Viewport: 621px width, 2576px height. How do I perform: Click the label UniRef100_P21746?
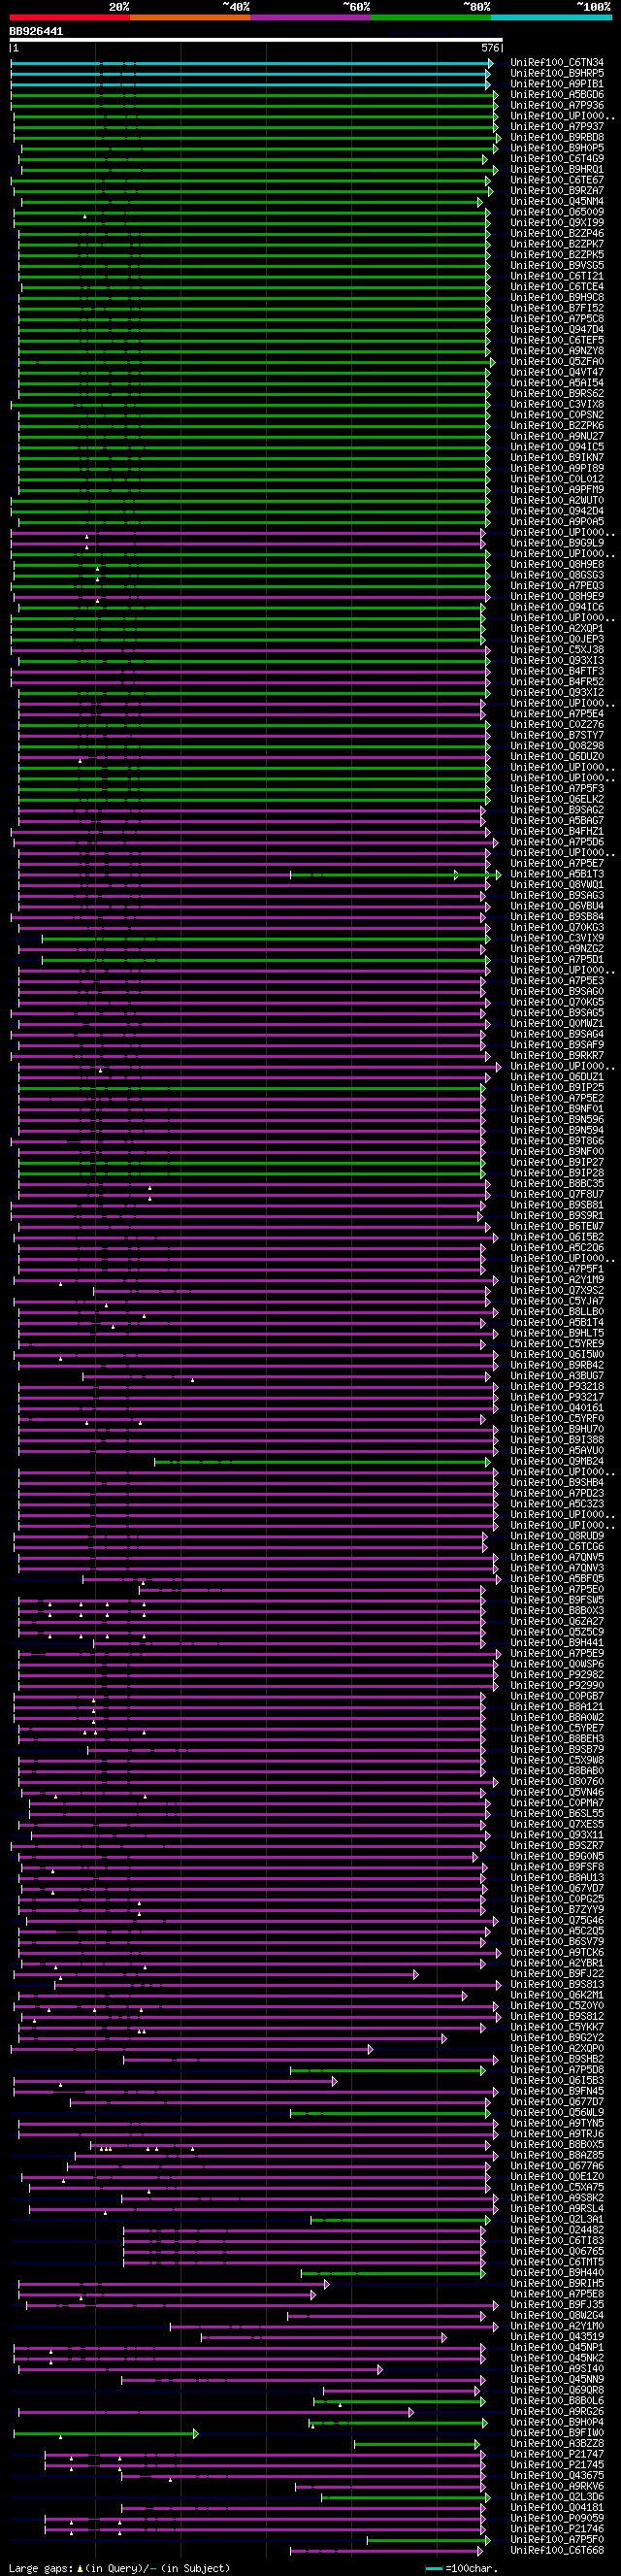(557, 2528)
